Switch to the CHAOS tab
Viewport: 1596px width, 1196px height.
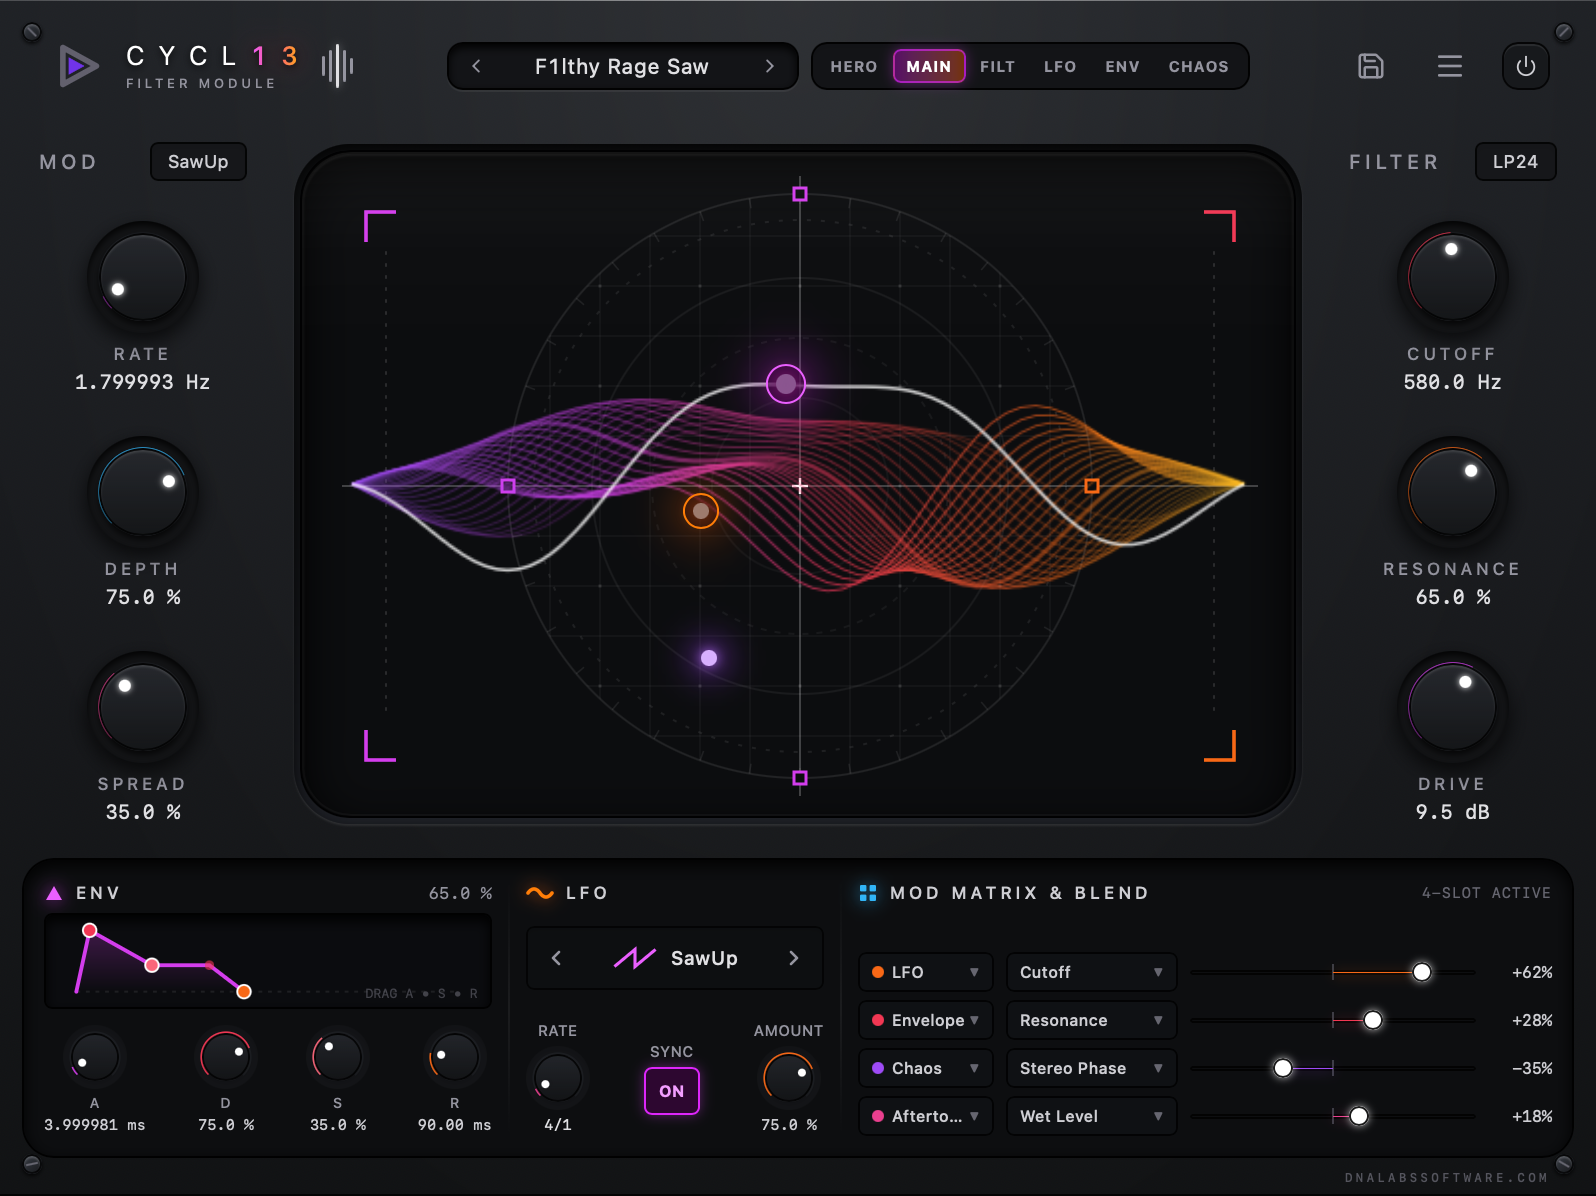click(x=1199, y=66)
